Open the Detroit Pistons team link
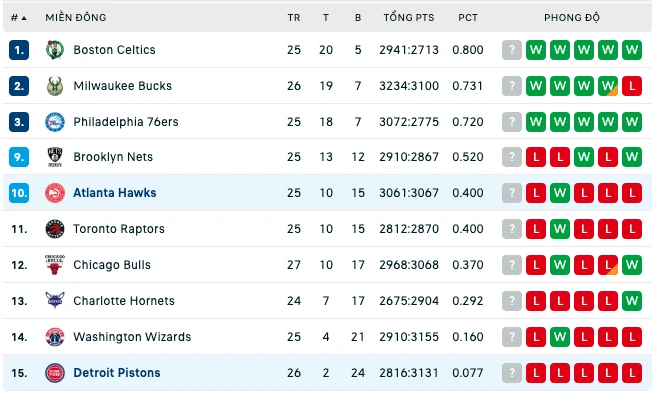 point(117,373)
